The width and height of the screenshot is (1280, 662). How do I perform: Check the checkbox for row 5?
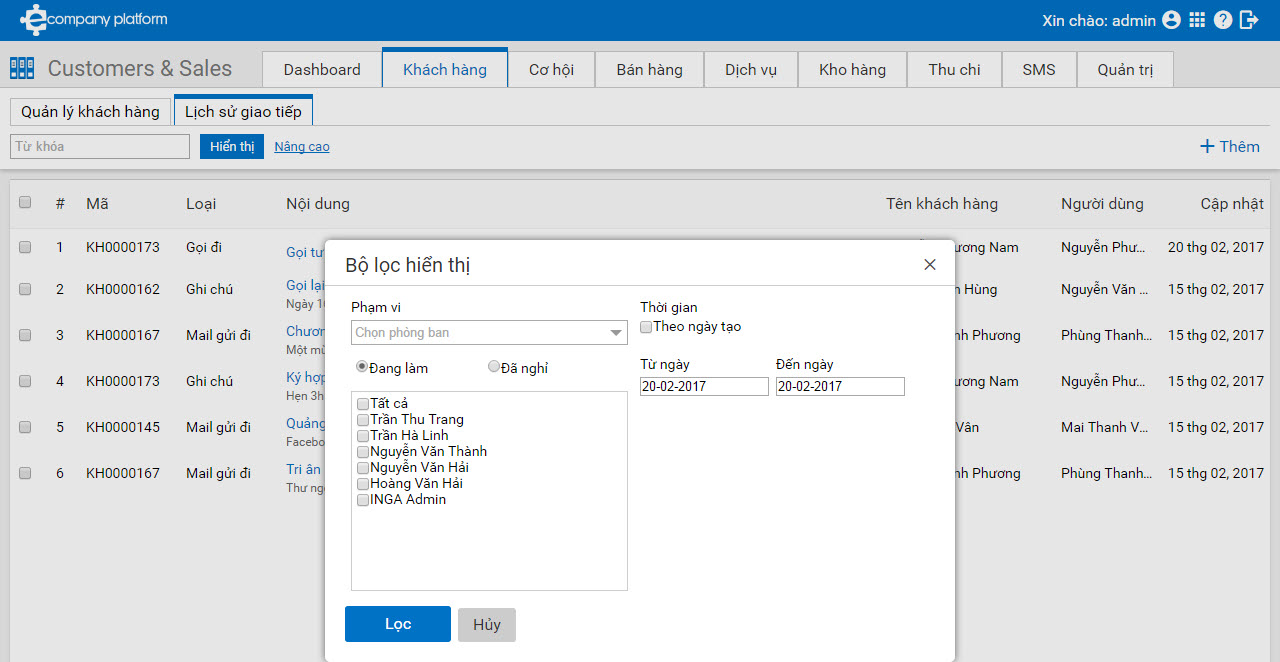[25, 427]
